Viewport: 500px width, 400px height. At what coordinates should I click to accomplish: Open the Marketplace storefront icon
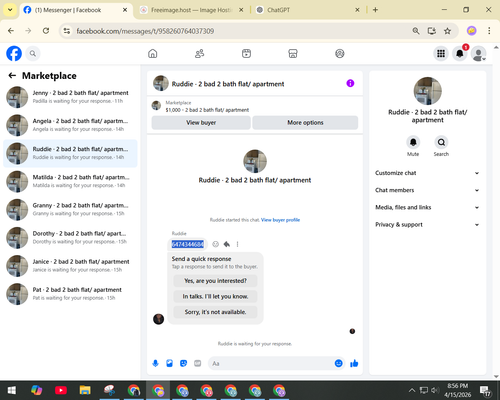click(x=293, y=53)
